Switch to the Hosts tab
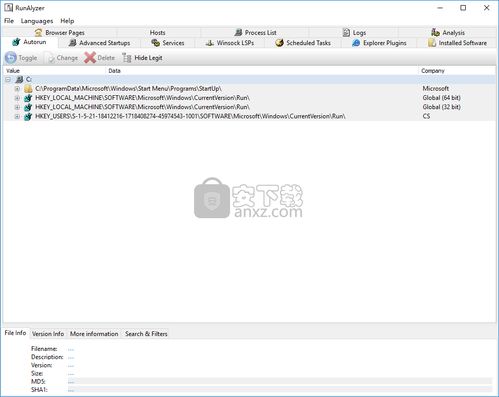The width and height of the screenshot is (499, 397). pyautogui.click(x=157, y=32)
